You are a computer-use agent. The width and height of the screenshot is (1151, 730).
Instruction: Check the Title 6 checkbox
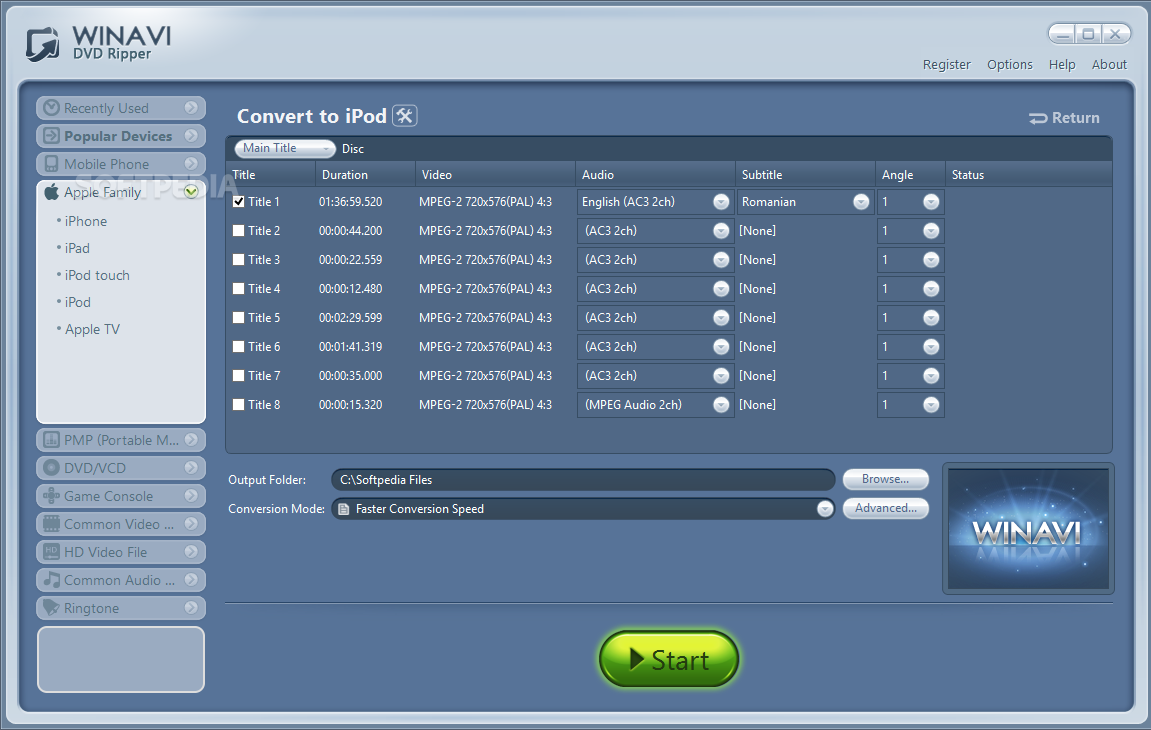[239, 347]
